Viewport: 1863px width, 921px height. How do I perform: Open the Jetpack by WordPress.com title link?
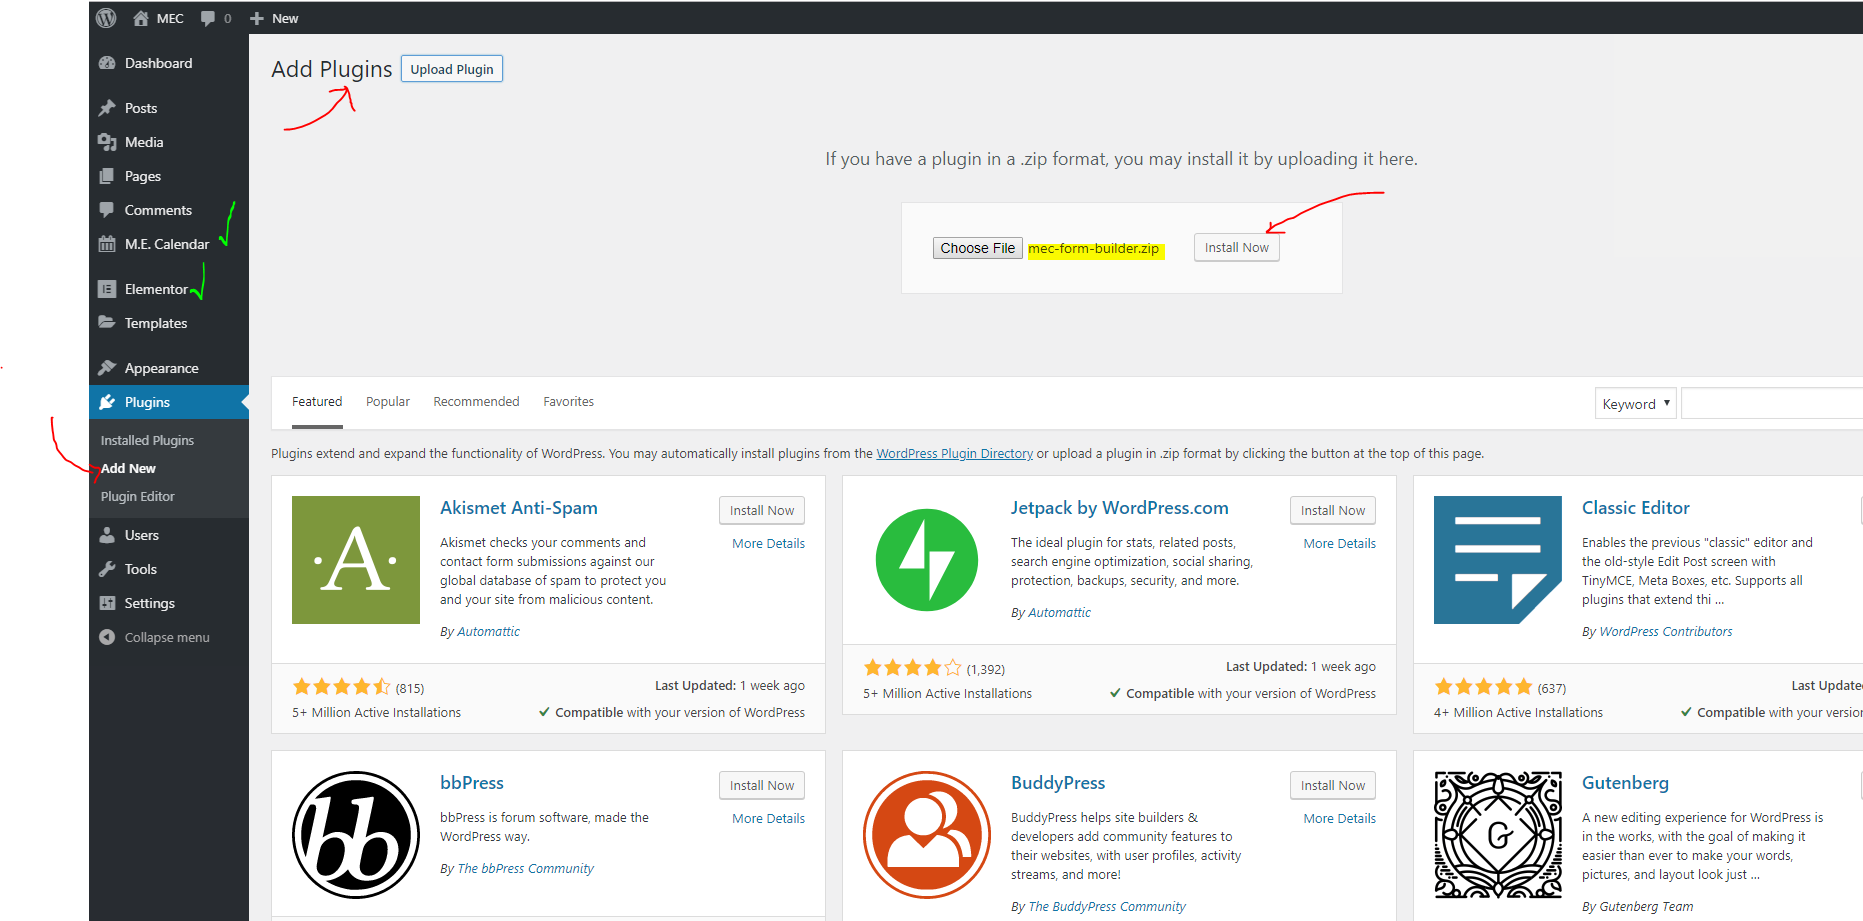pyautogui.click(x=1119, y=508)
